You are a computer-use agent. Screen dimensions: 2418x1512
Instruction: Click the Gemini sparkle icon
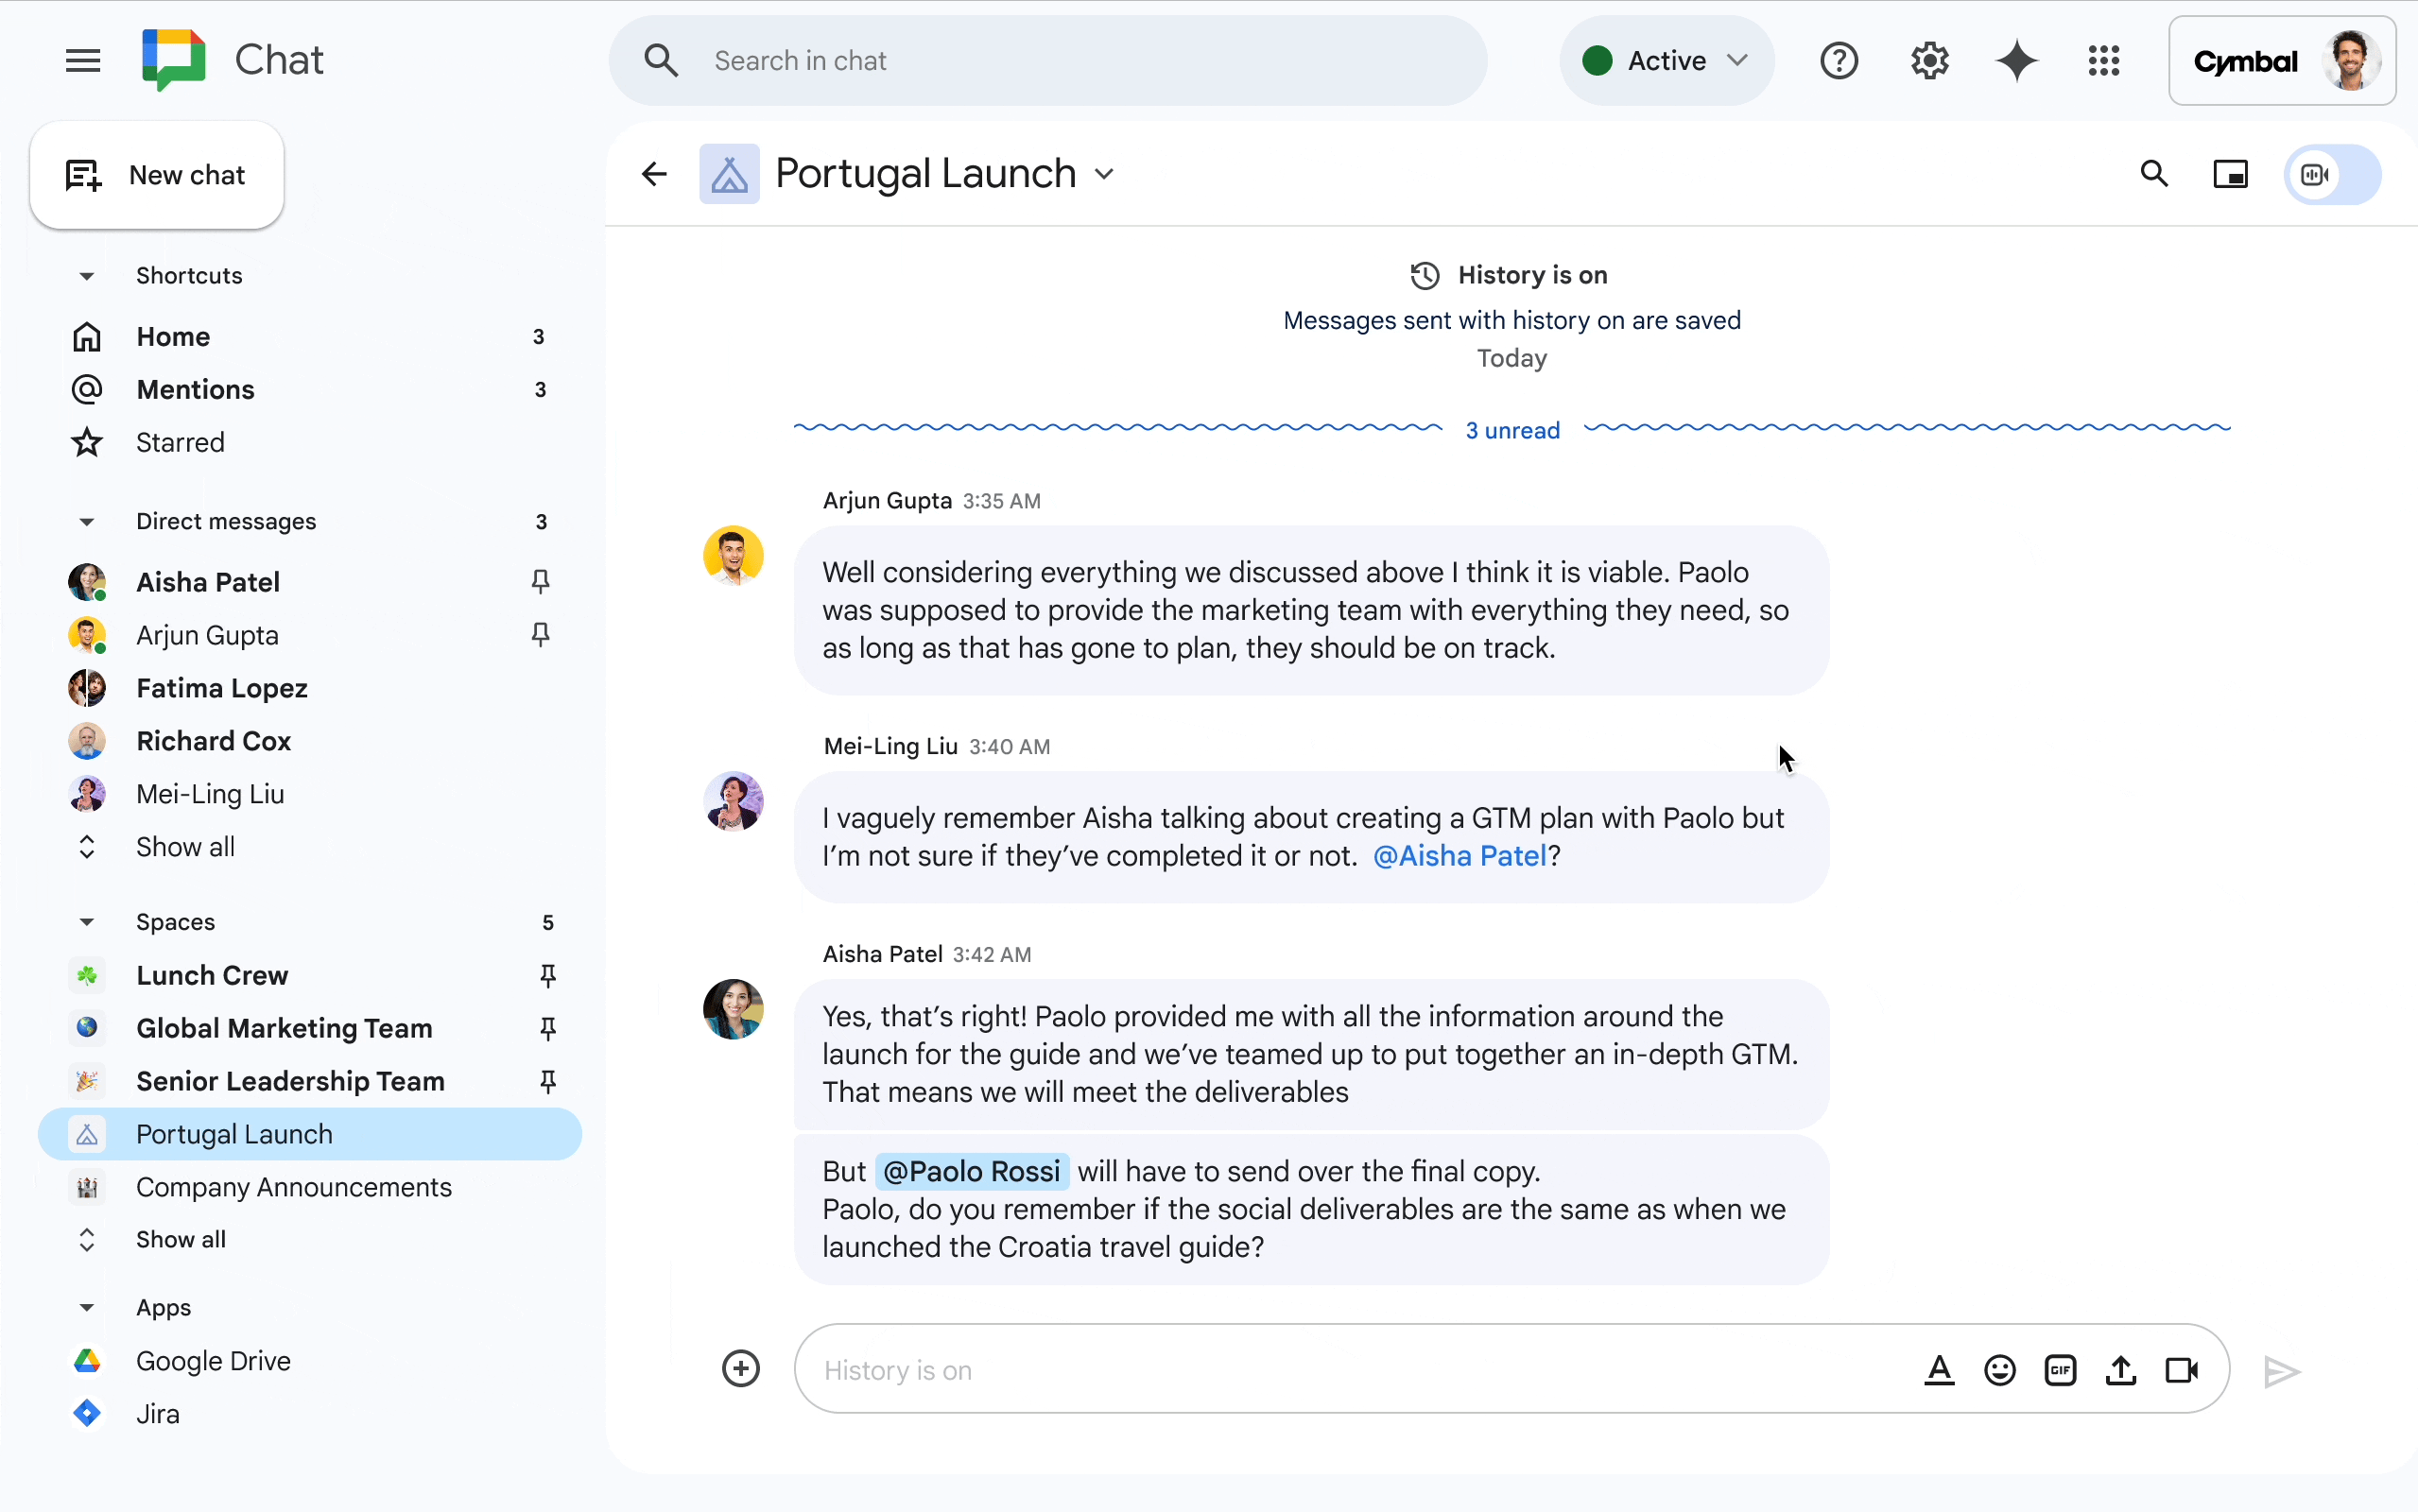click(x=2016, y=61)
